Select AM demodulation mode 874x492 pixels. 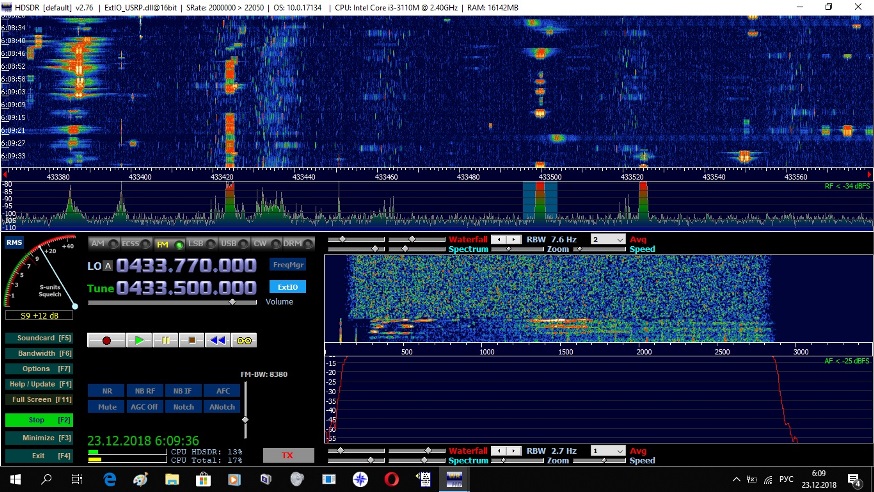click(97, 243)
